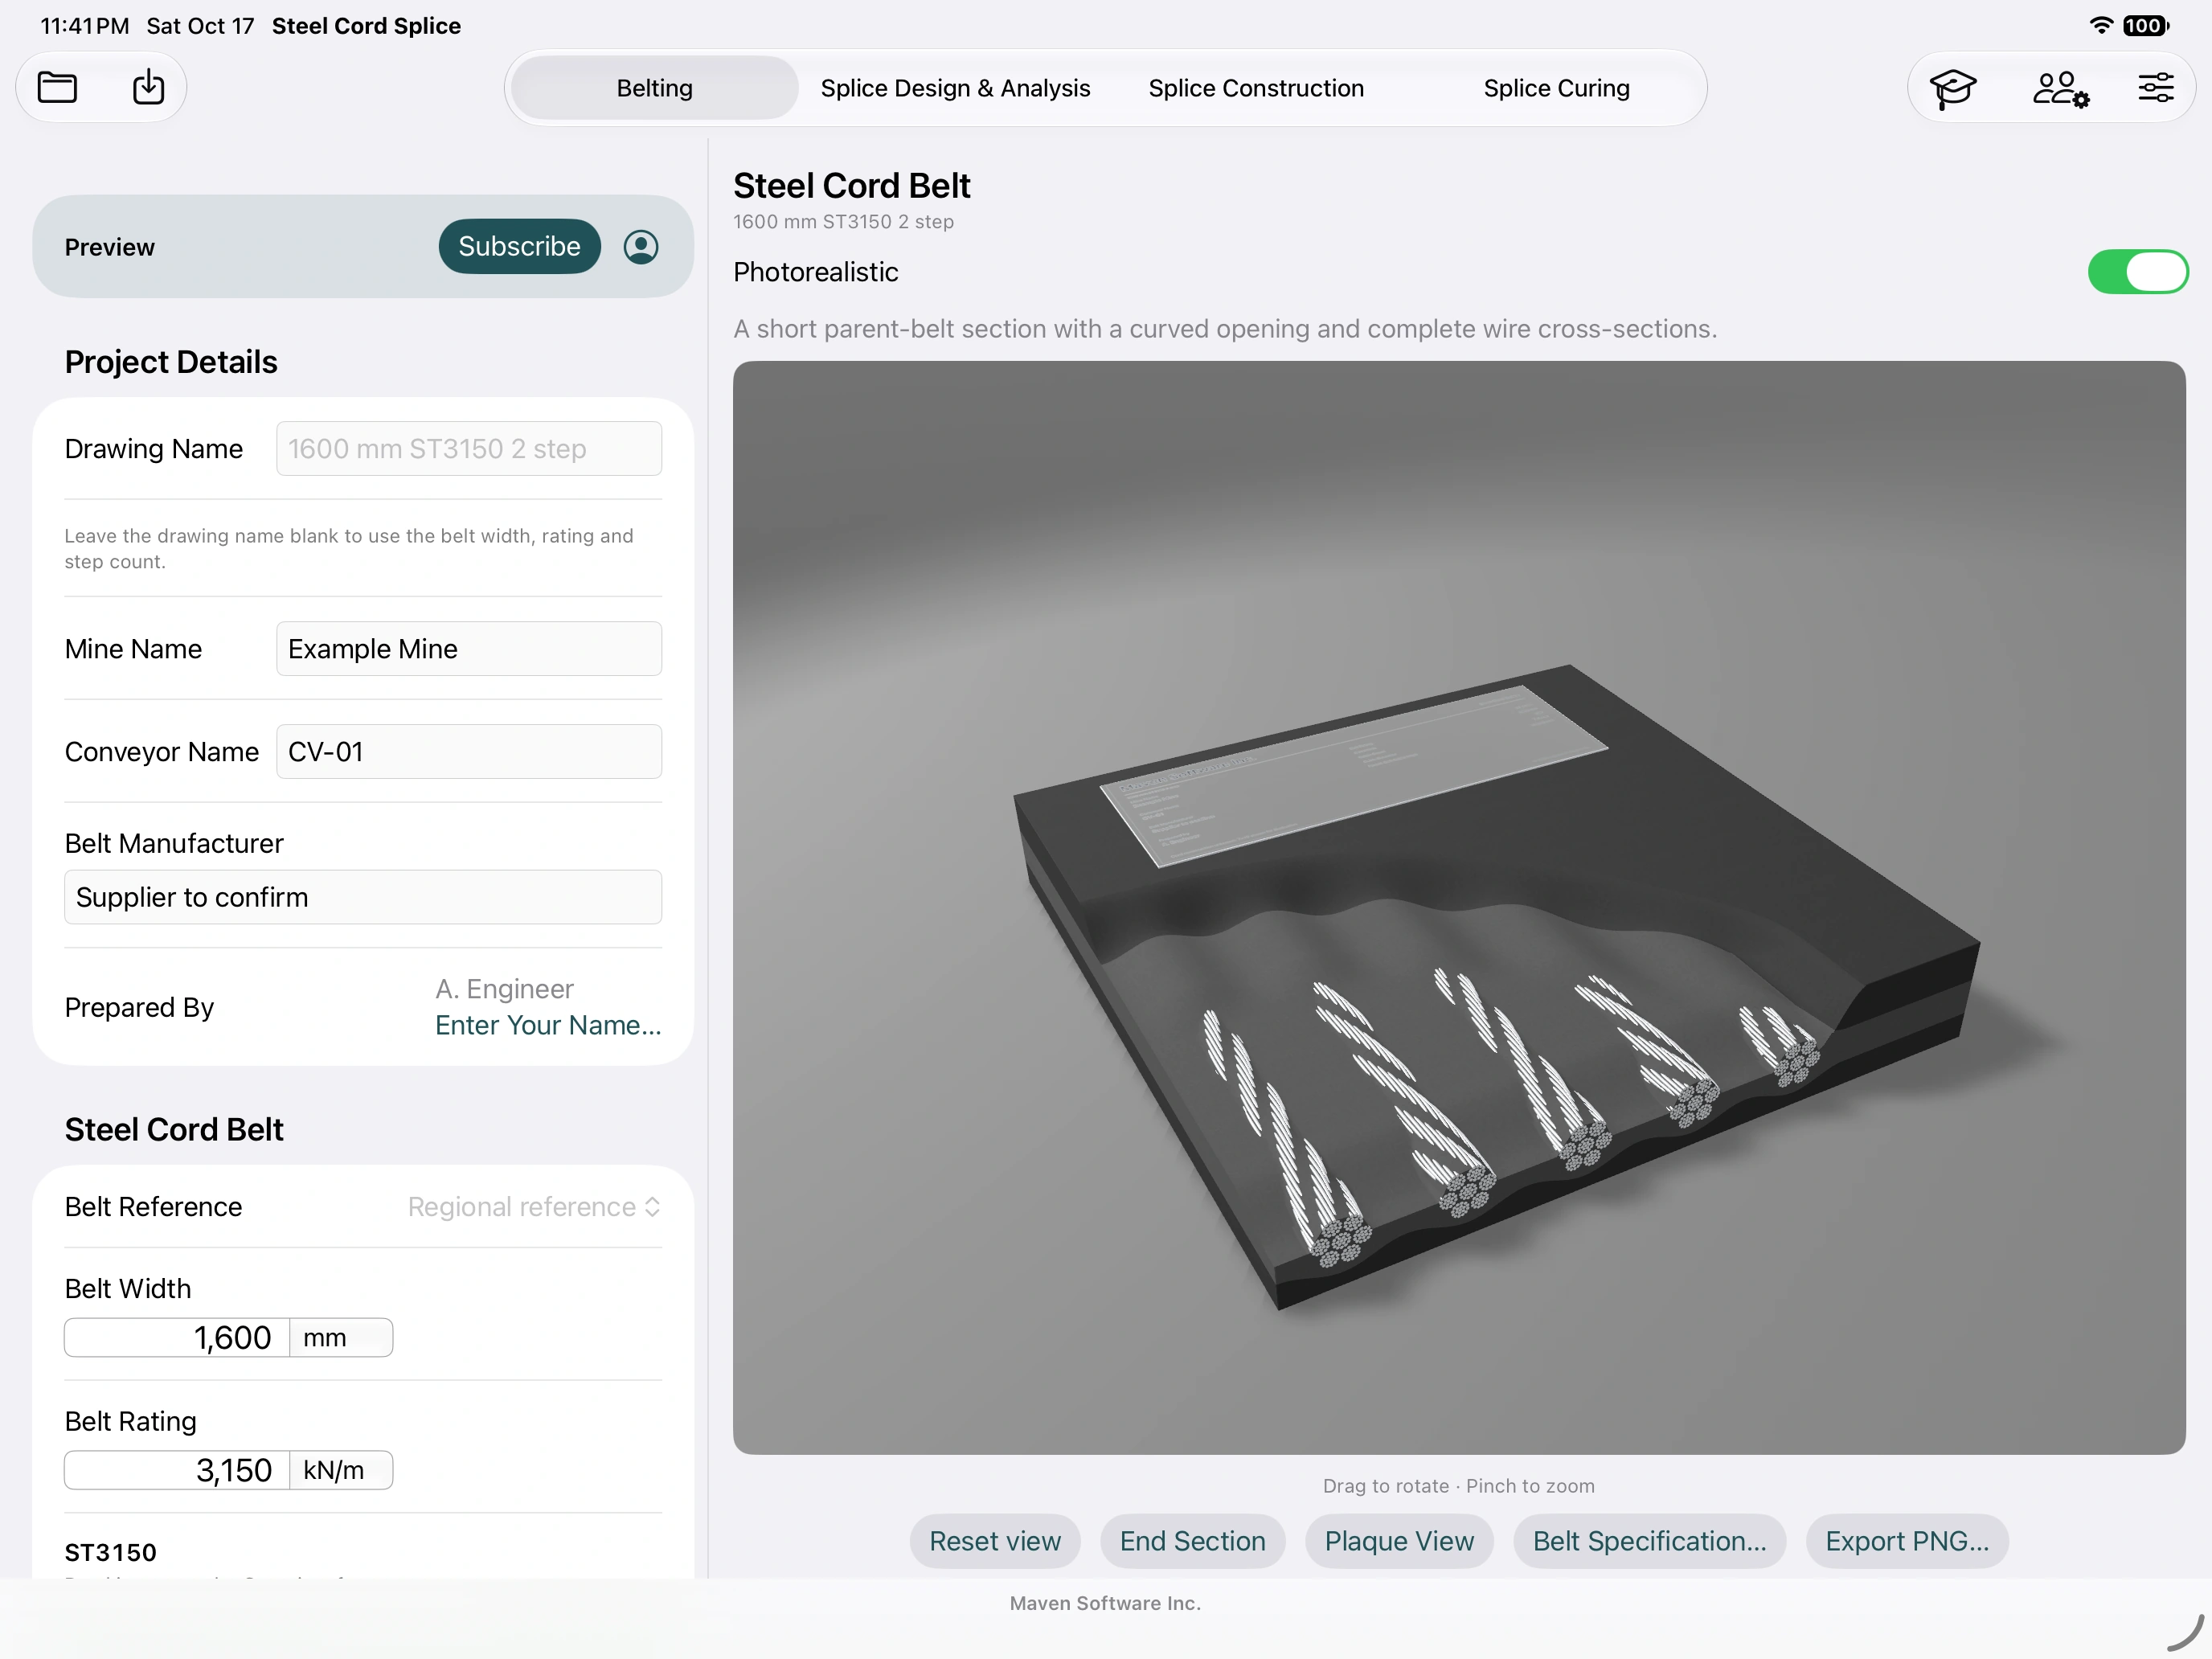Go to the Splice Curing tab
This screenshot has width=2212, height=1659.
pos(1556,88)
